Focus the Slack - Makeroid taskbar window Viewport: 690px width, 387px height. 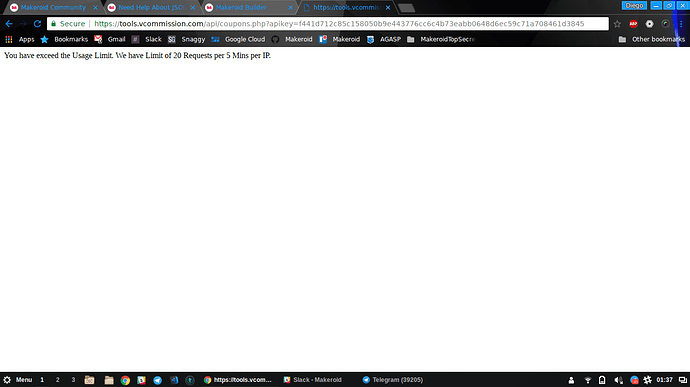click(x=313, y=380)
